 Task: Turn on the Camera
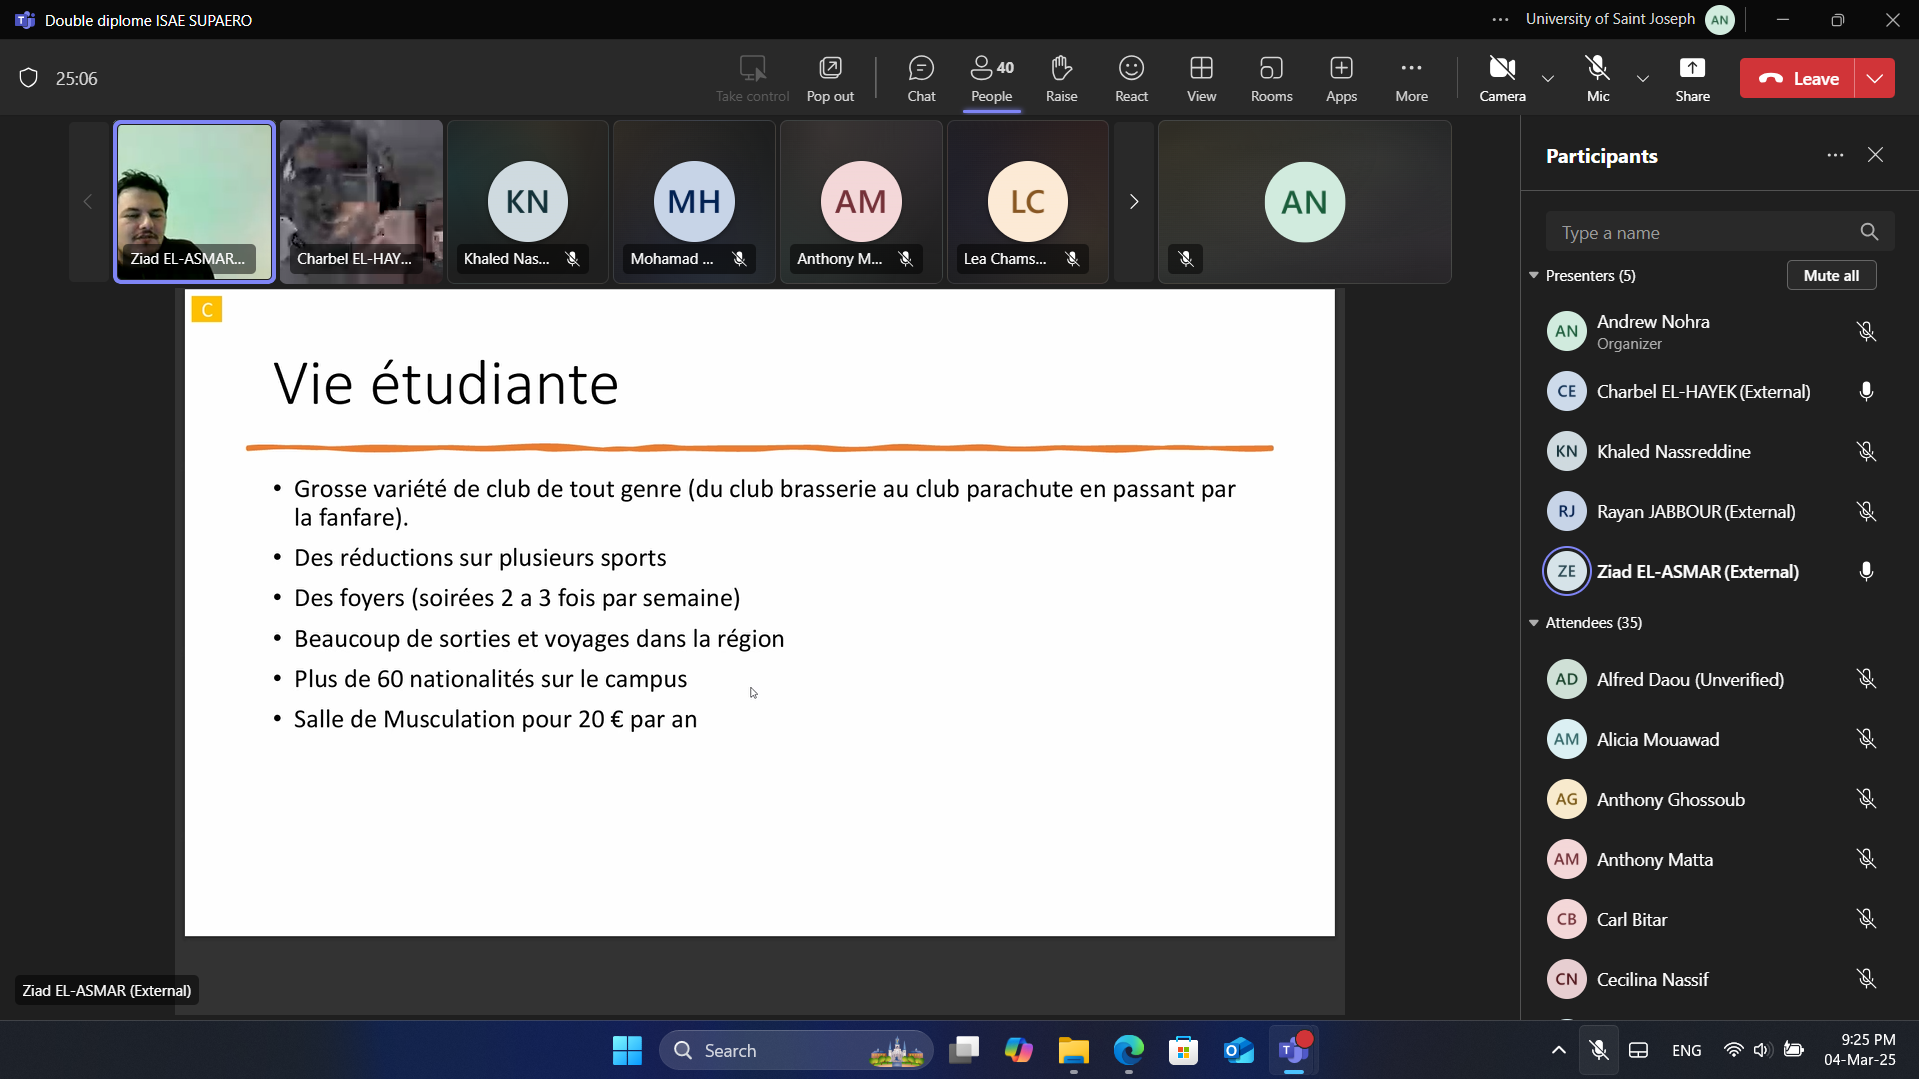click(x=1502, y=78)
